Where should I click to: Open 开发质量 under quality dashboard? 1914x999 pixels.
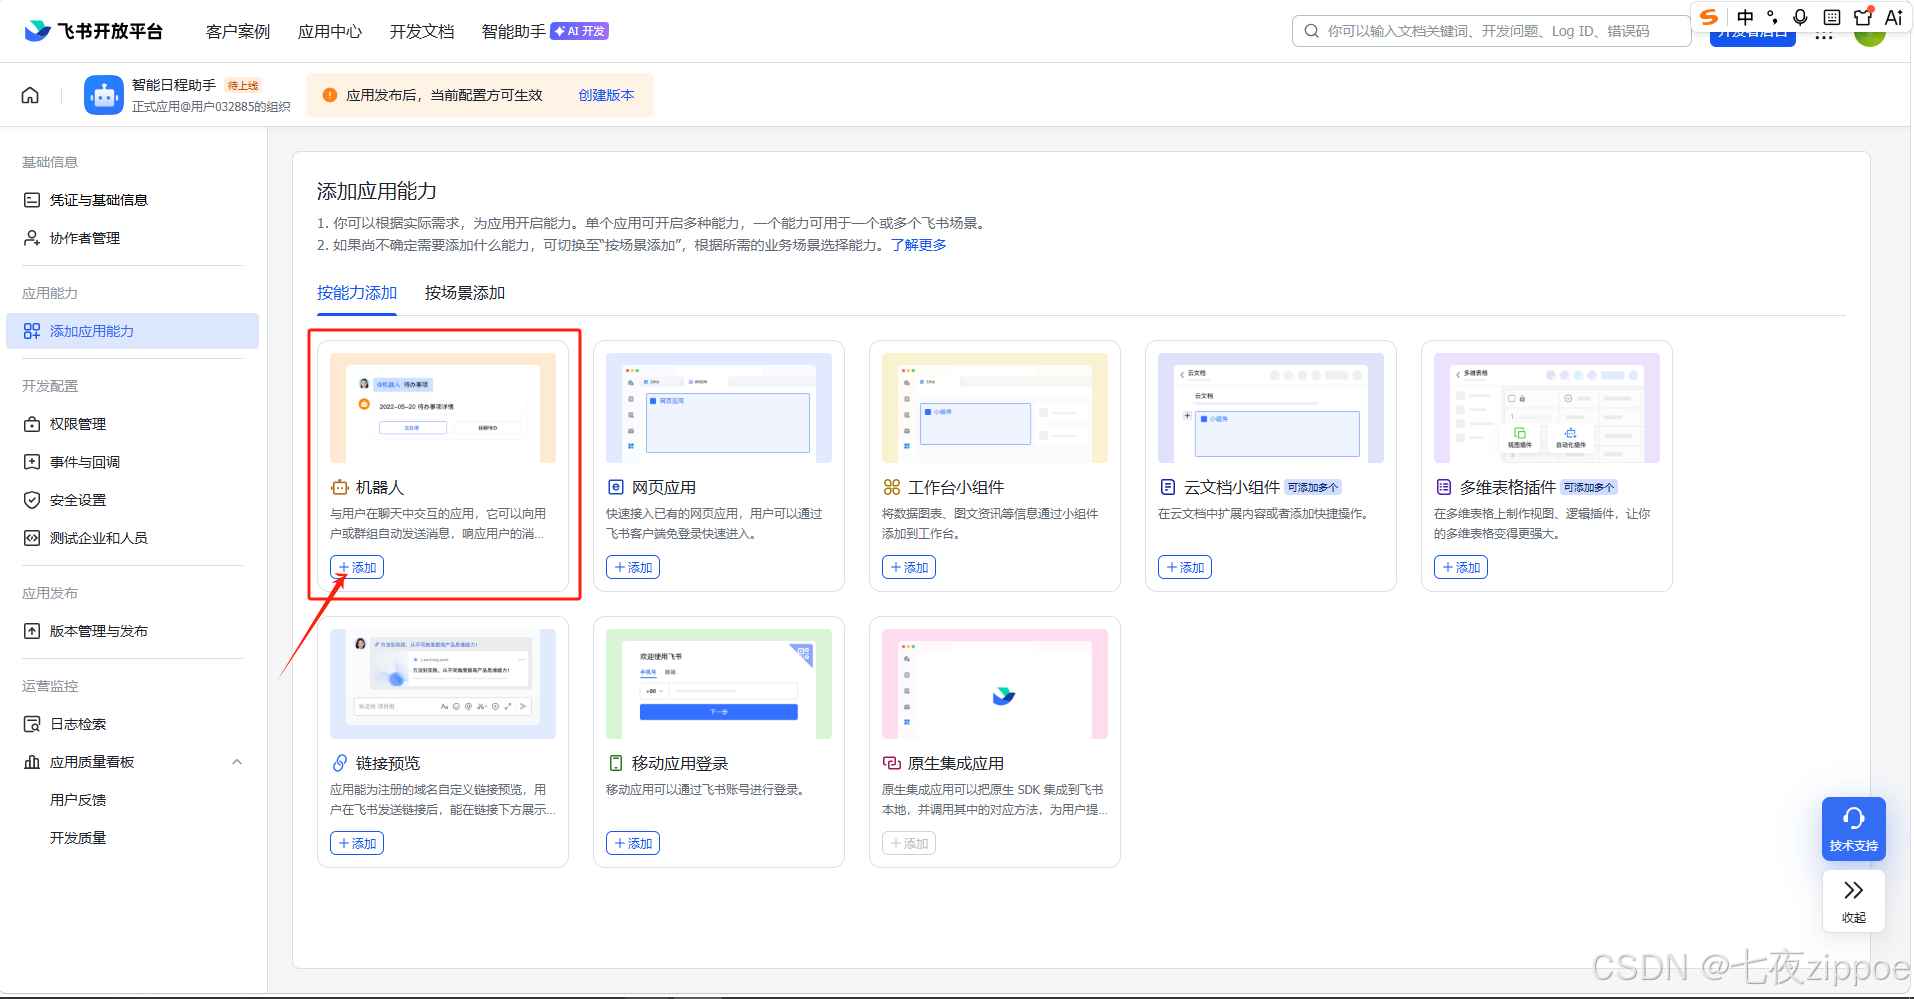[78, 838]
